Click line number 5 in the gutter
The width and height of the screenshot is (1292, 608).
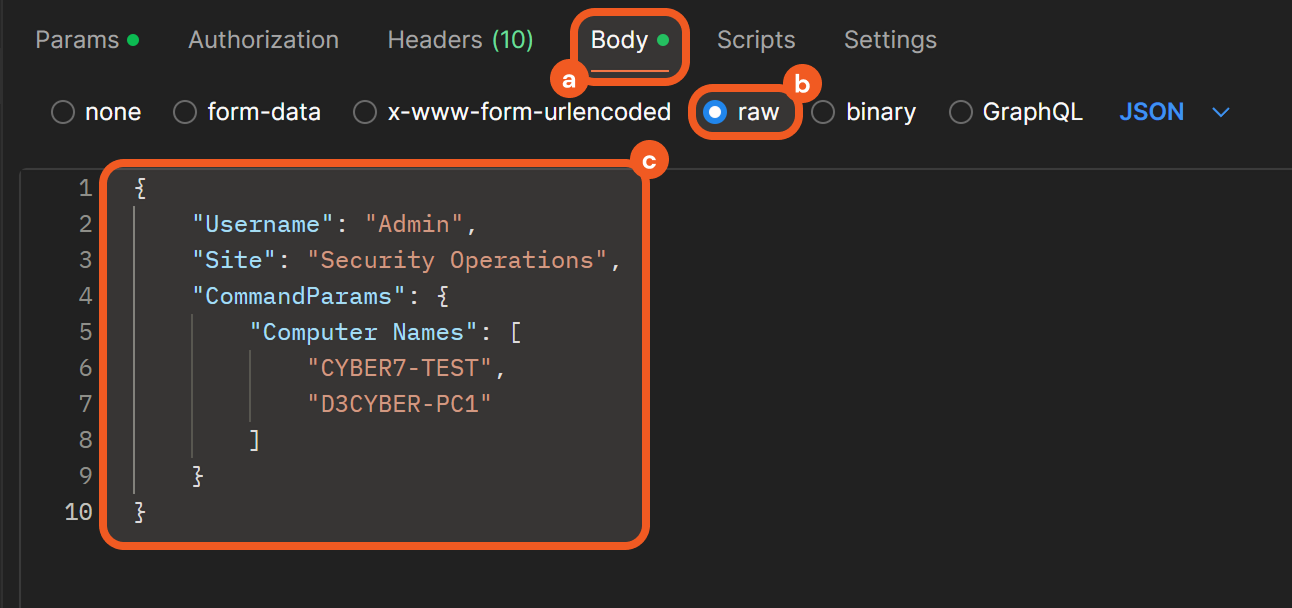pyautogui.click(x=84, y=332)
